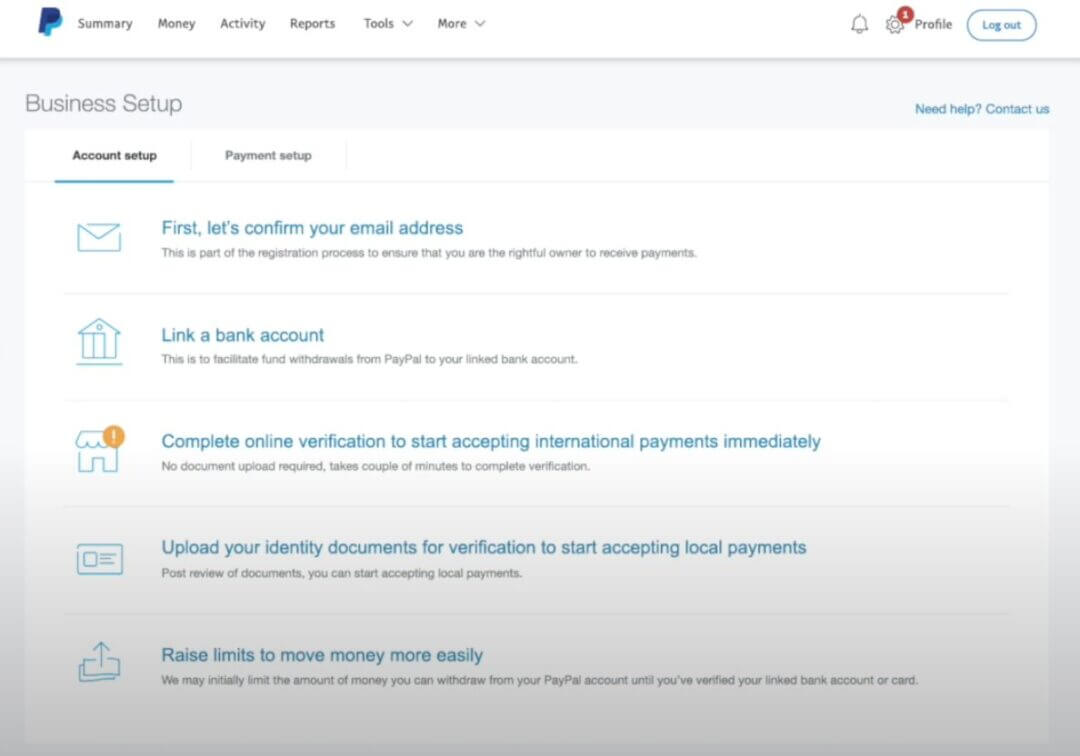Click the 'We may initially limit the amount' text
Image resolution: width=1080 pixels, height=756 pixels.
point(539,680)
